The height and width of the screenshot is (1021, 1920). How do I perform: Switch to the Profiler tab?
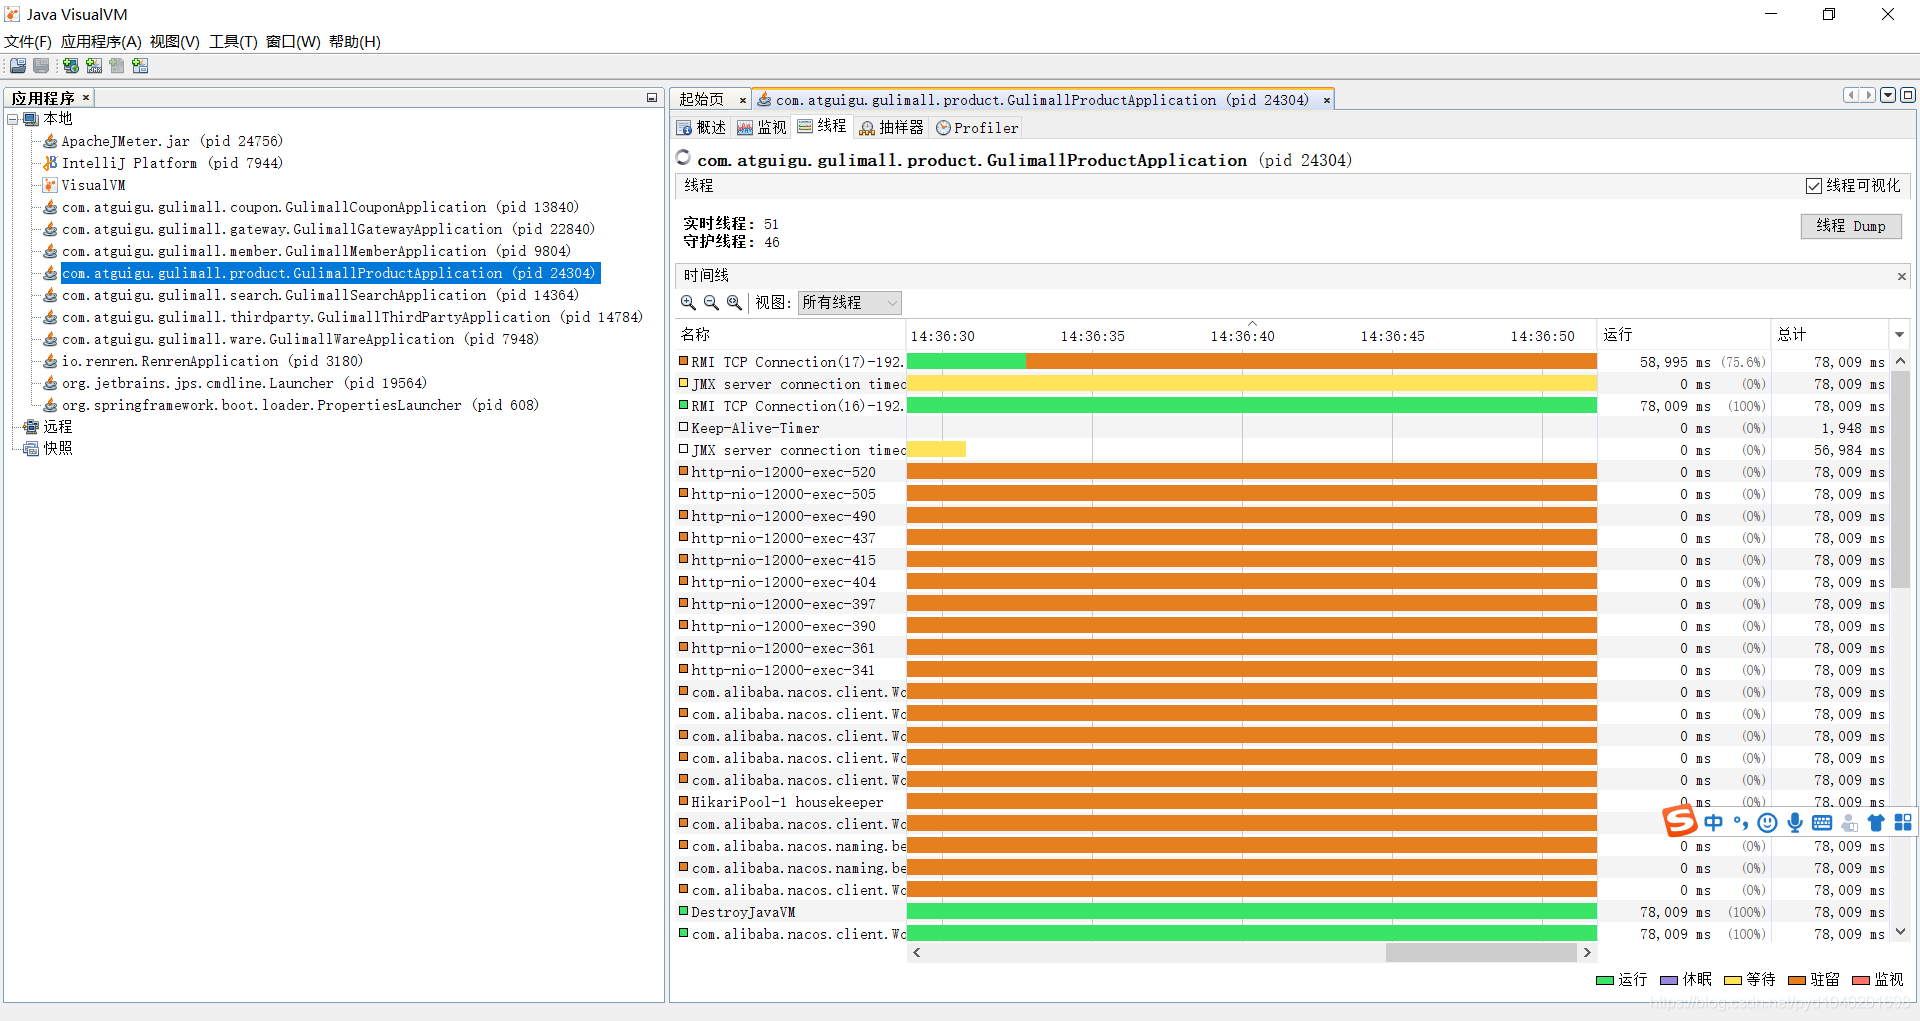pos(977,128)
